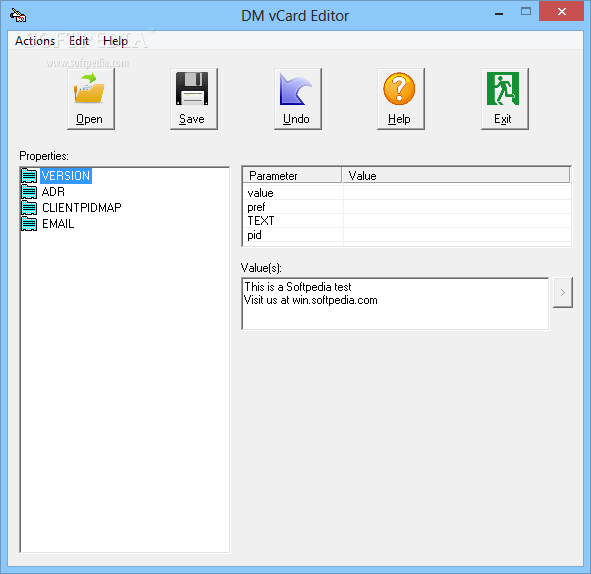
Task: Open Help via the question mark button
Action: 401,99
